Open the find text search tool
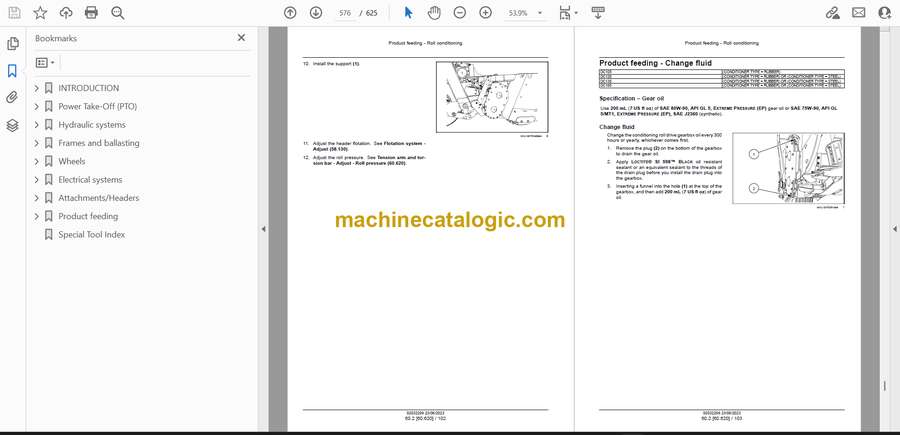900x435 pixels. pos(118,13)
